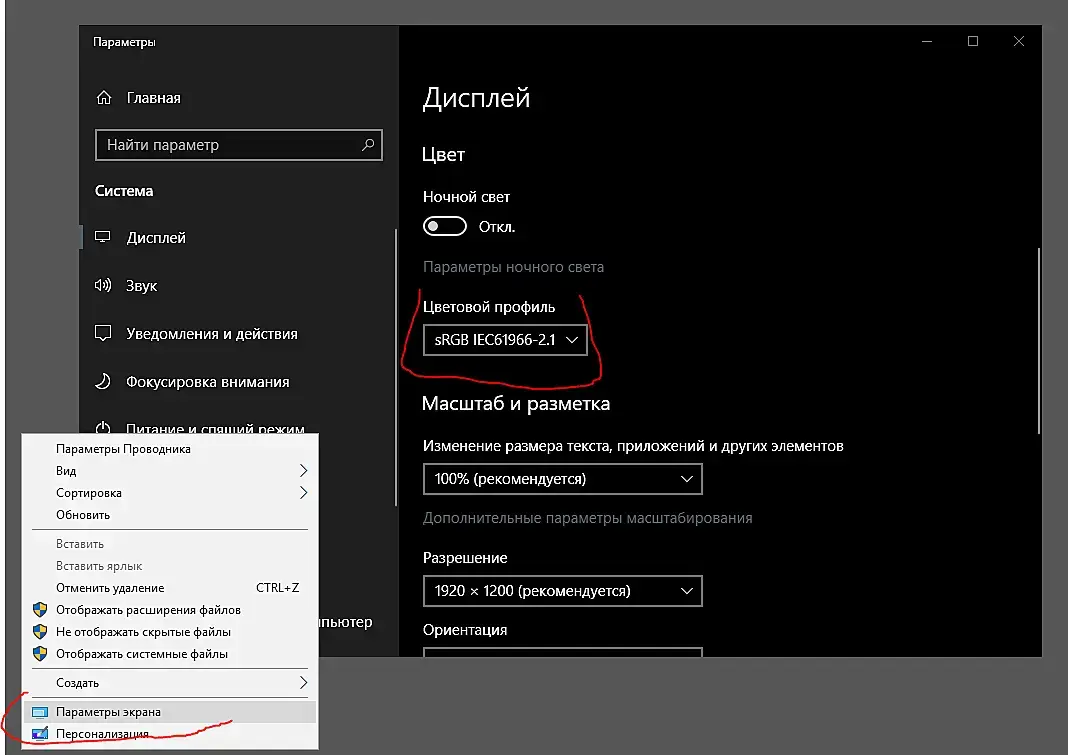Select Отображать системные файлы entry
This screenshot has height=755, width=1068.
[x=170, y=653]
